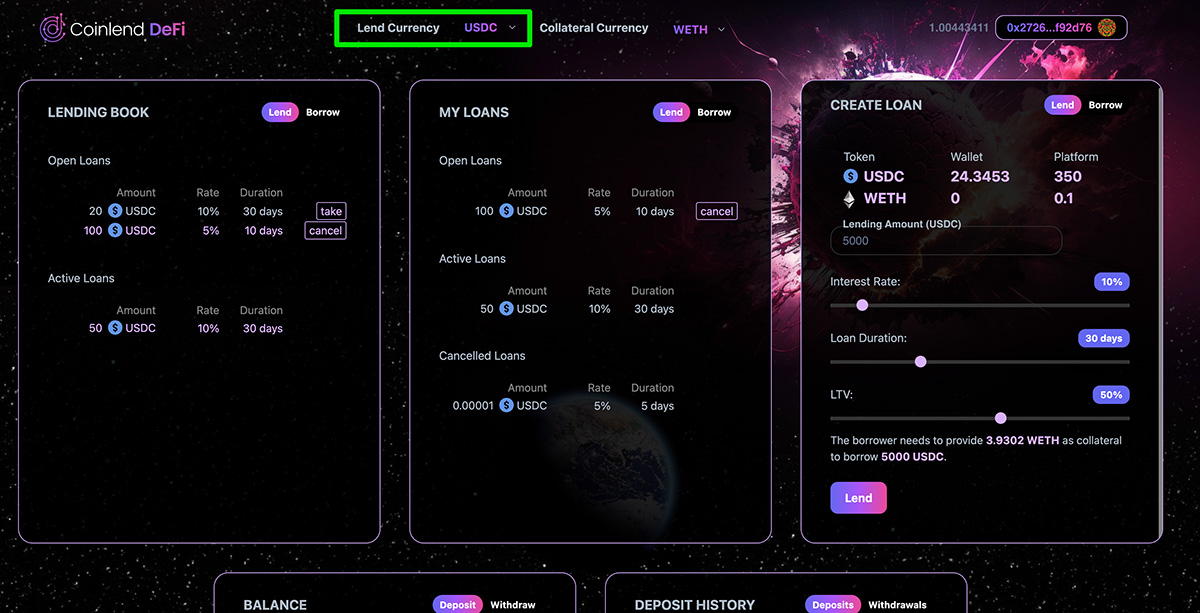Click USDC coin icon in Lending Book 10 days row
Screen dimensions: 1200x613
coord(115,230)
